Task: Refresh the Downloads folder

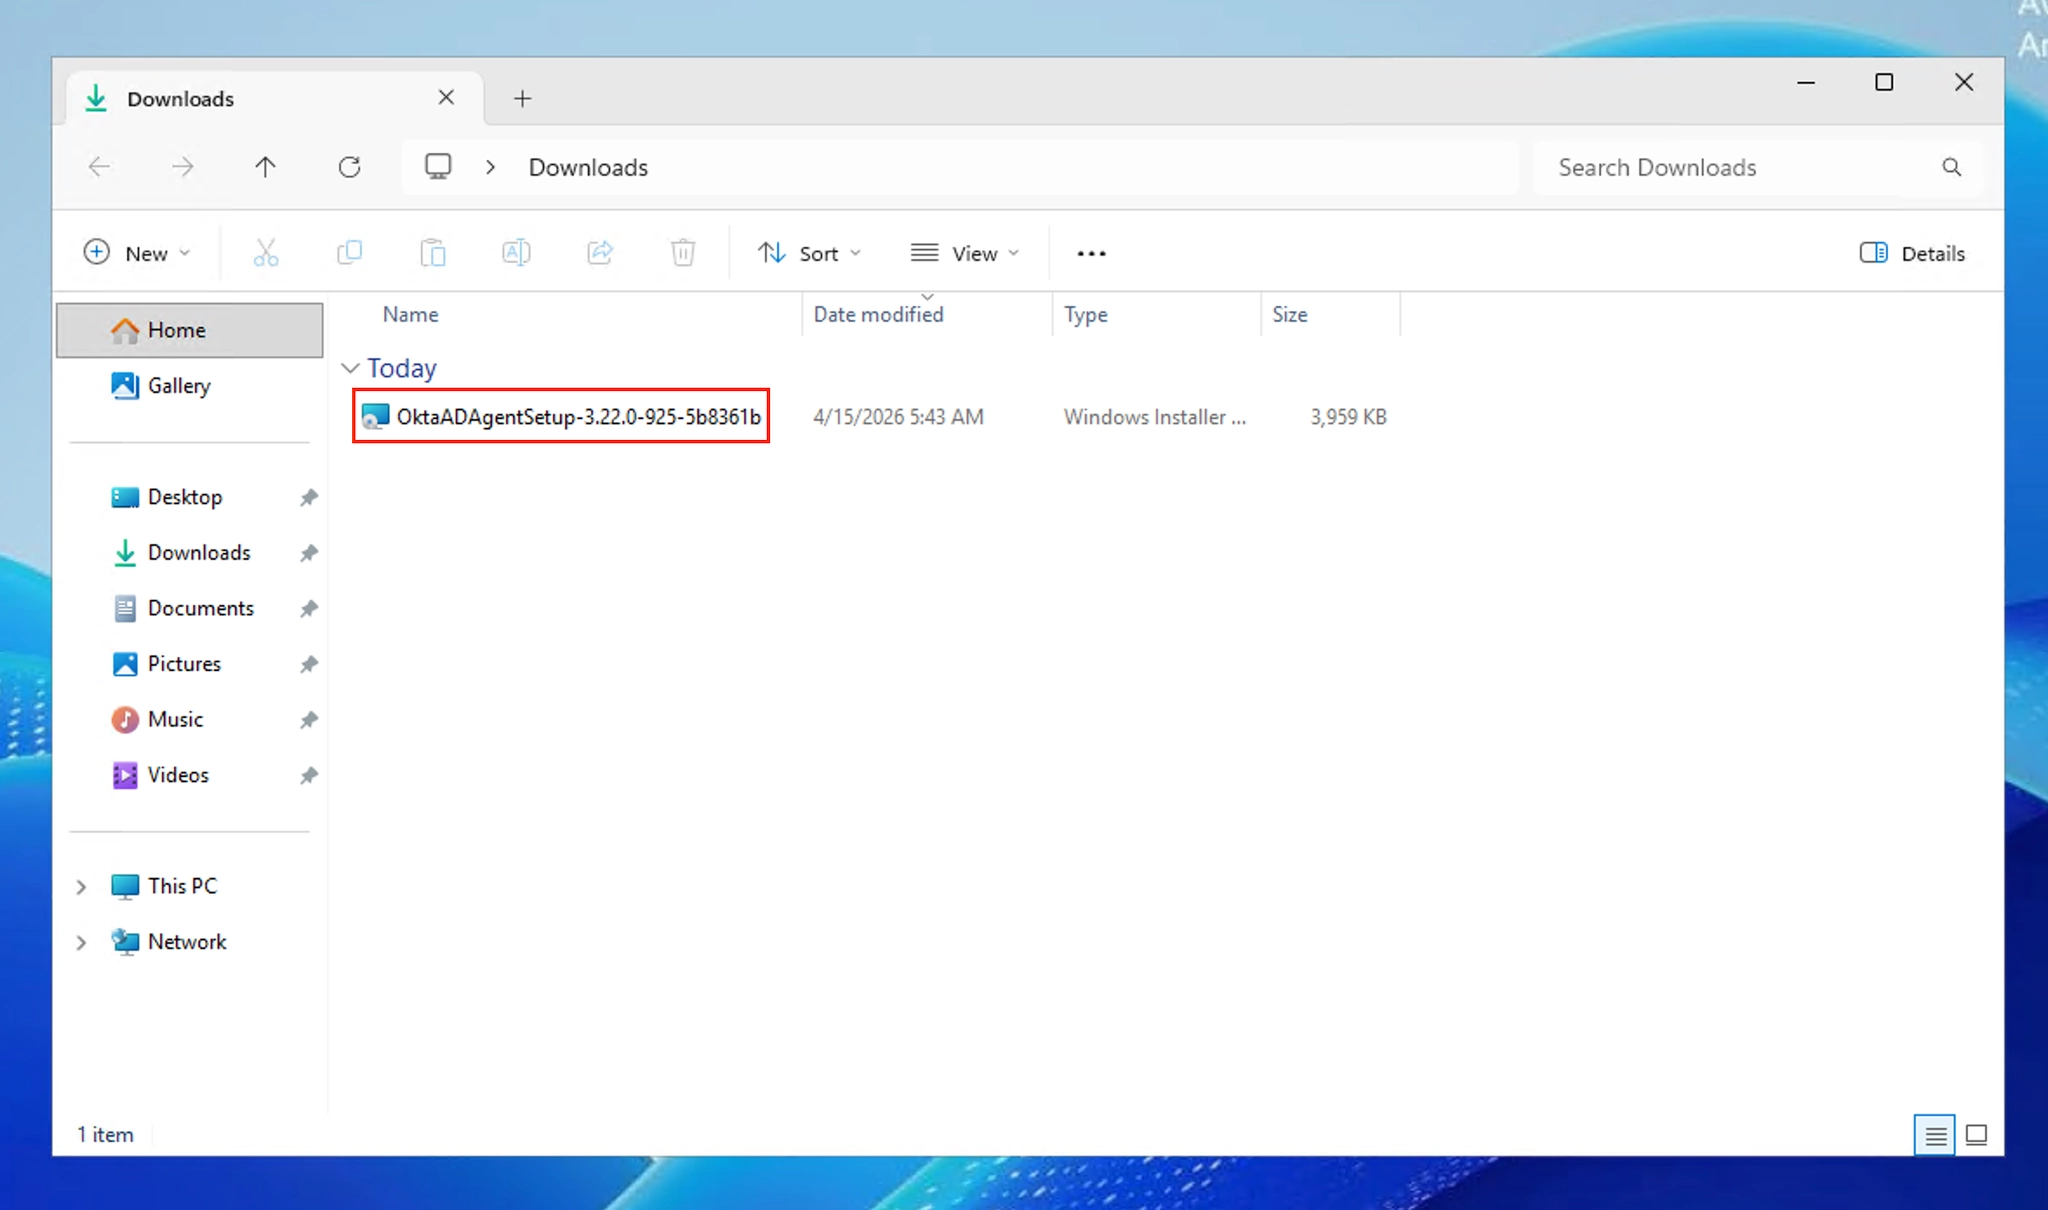Action: tap(349, 167)
